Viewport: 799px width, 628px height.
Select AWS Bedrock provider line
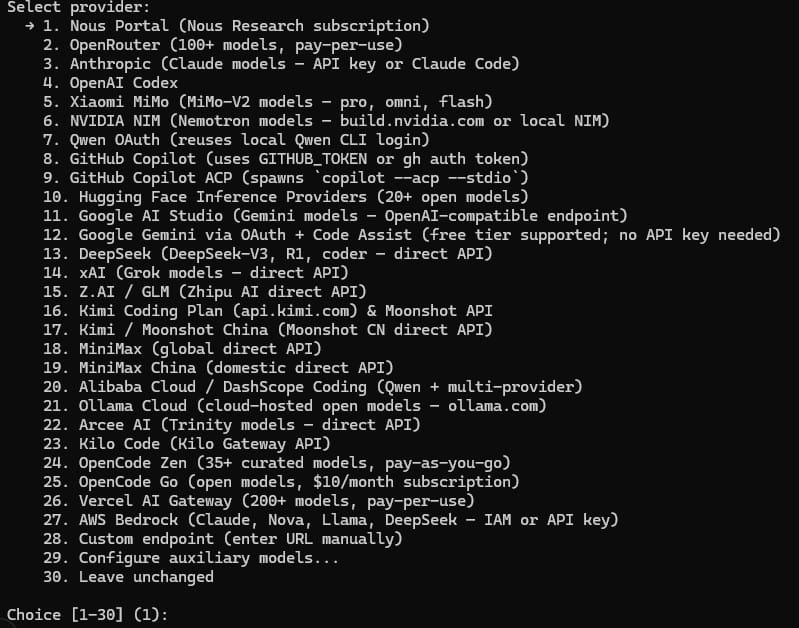click(331, 520)
